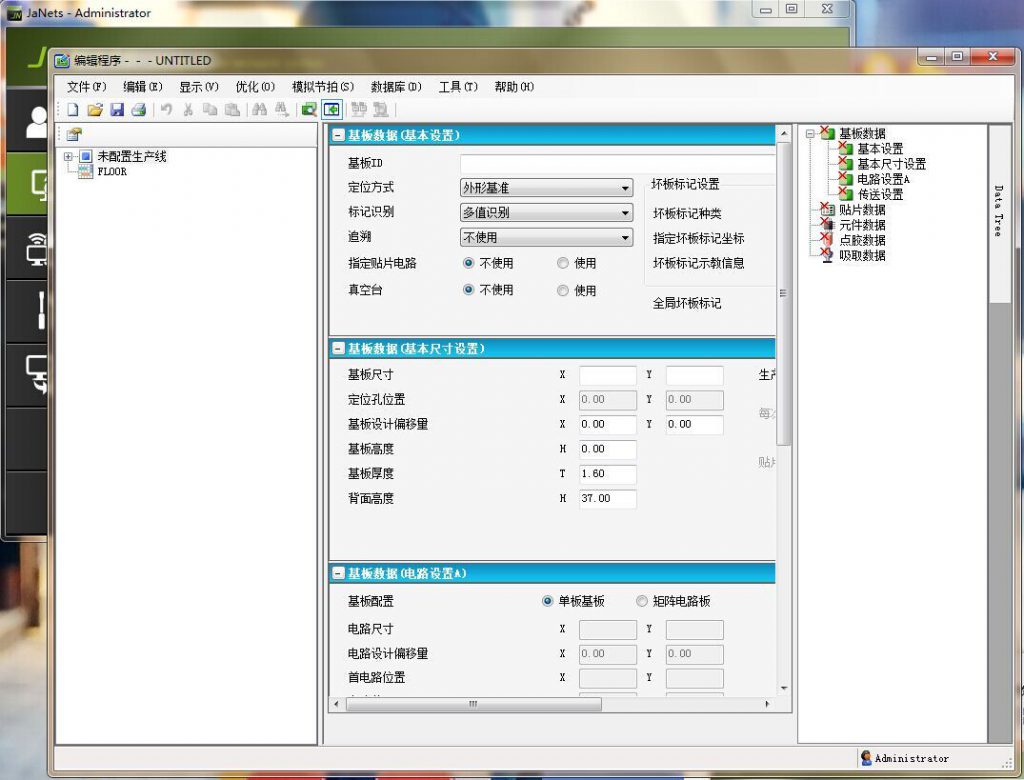
Task: Click Administrator in the status bar
Action: pos(911,758)
